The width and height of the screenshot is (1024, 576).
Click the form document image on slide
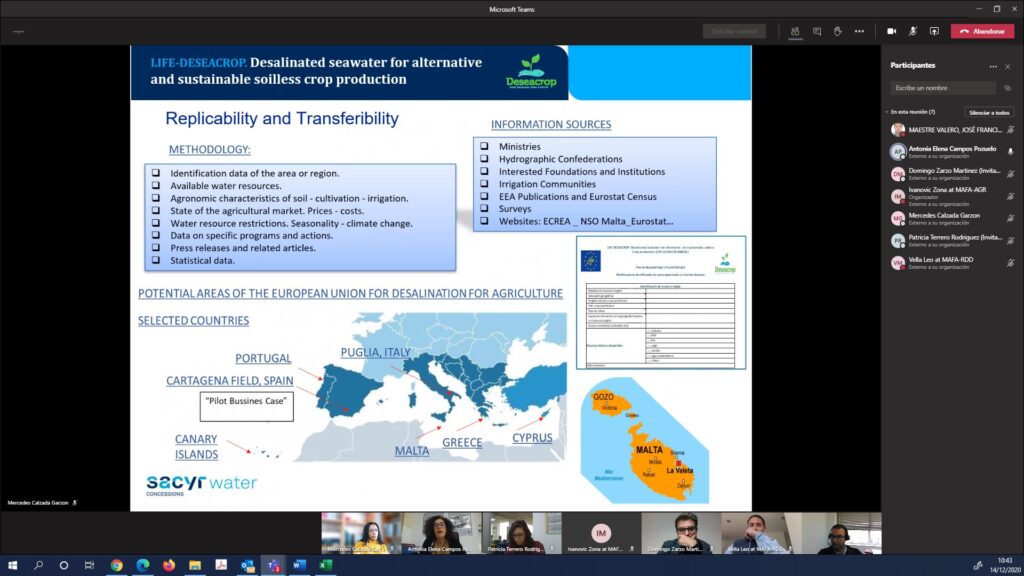click(x=661, y=303)
